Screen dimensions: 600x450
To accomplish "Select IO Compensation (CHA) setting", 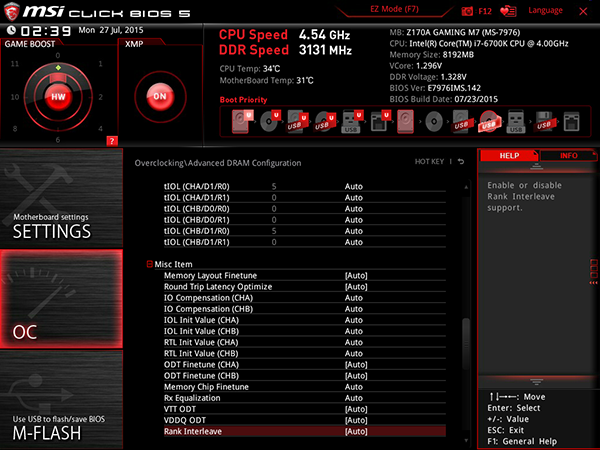I will tap(305, 298).
